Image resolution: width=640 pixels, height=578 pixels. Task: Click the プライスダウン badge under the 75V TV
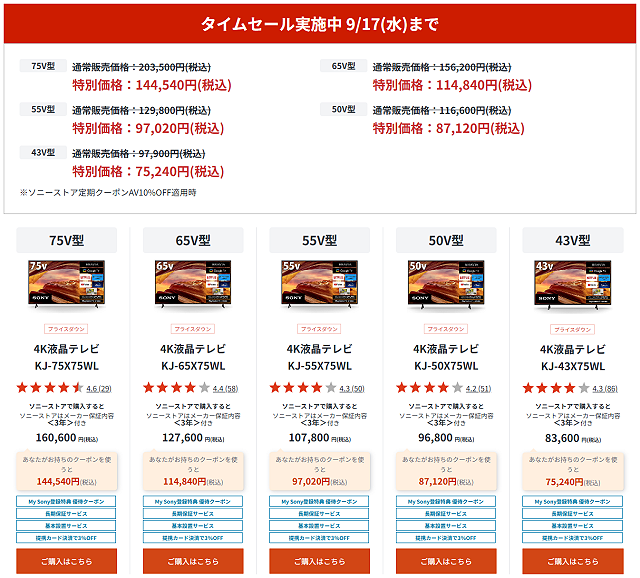[66, 329]
